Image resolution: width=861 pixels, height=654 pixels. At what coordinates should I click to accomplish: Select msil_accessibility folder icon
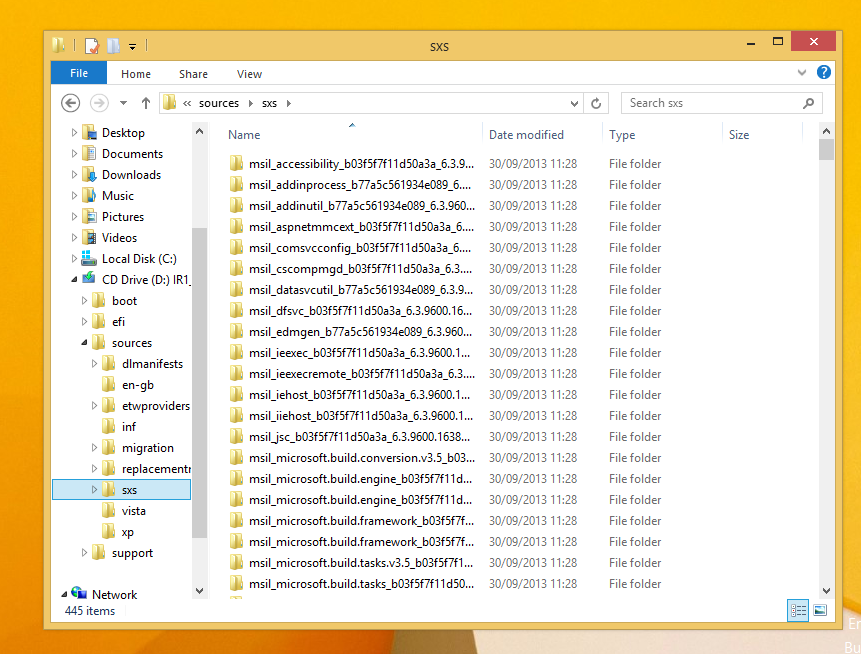[x=236, y=163]
